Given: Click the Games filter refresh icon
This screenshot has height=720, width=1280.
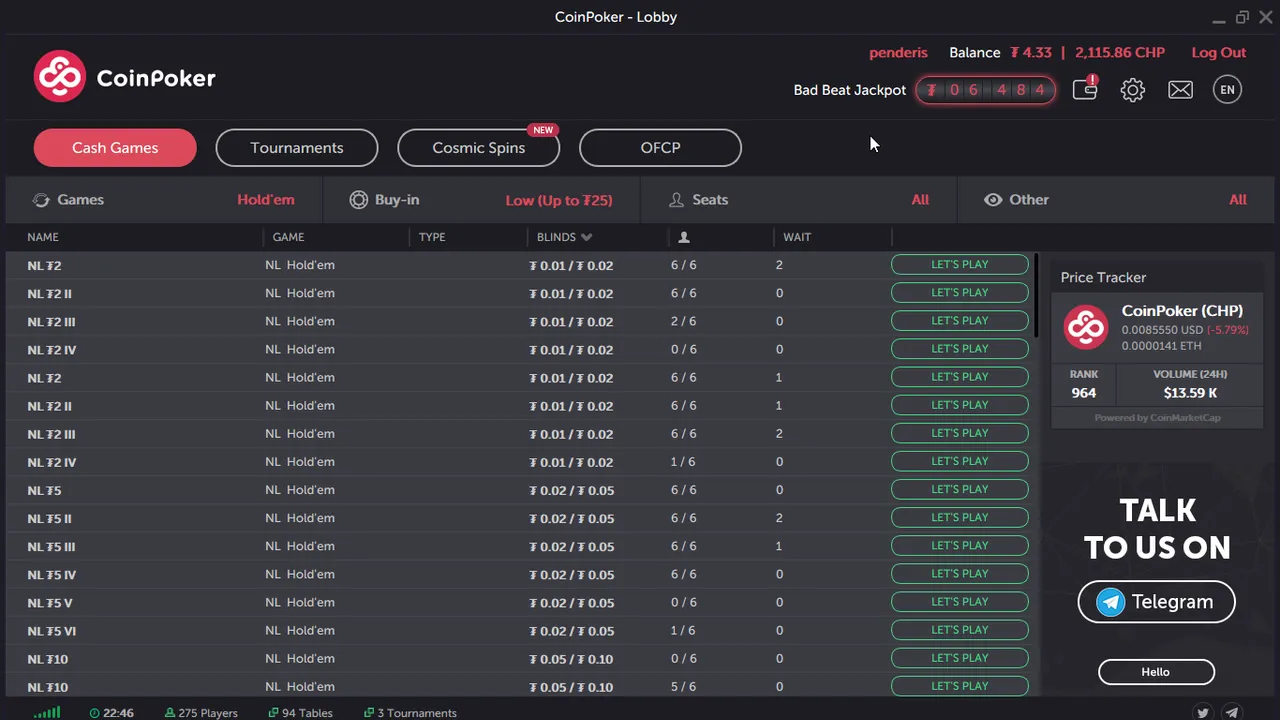Looking at the screenshot, I should (41, 200).
